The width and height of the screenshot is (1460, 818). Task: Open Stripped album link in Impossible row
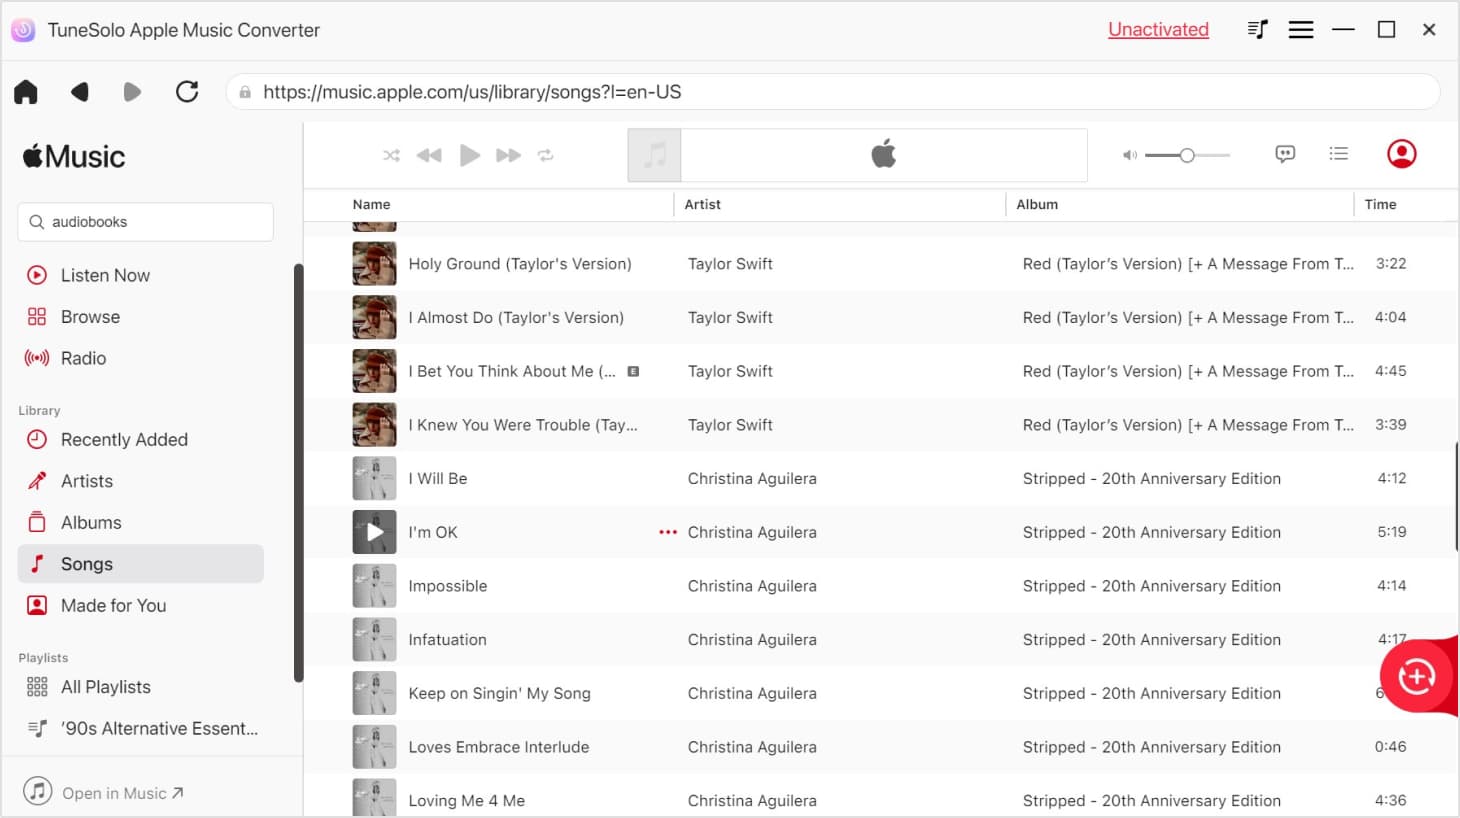tap(1151, 586)
